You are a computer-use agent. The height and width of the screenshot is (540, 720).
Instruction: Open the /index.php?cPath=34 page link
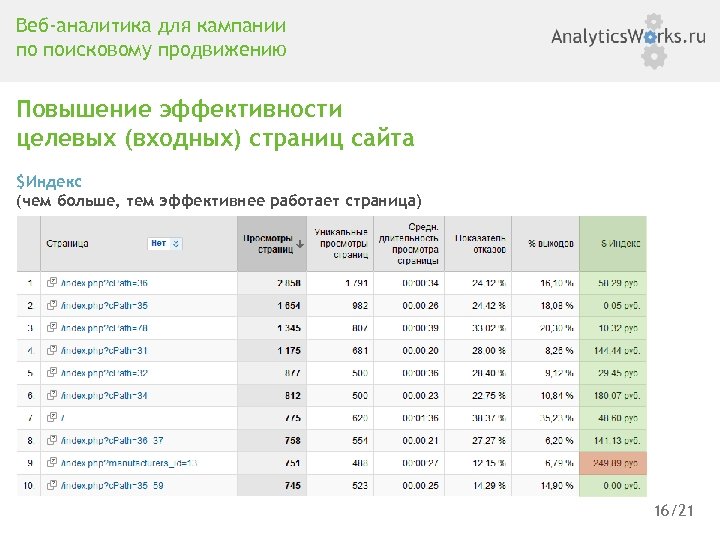click(104, 396)
